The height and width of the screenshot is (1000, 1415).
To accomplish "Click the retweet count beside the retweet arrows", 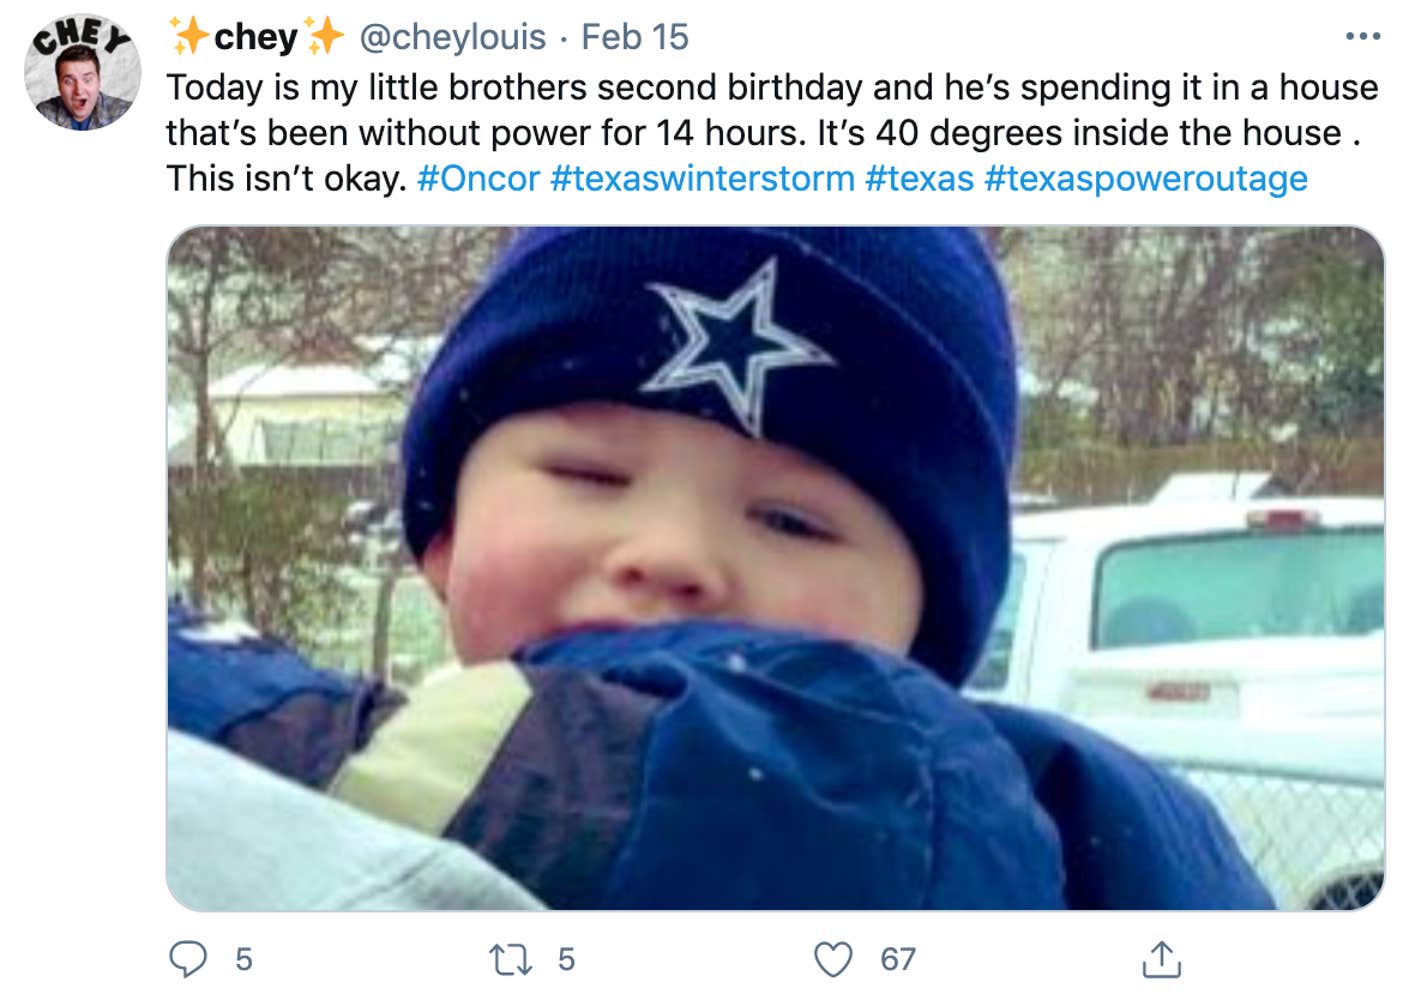I will (x=567, y=960).
